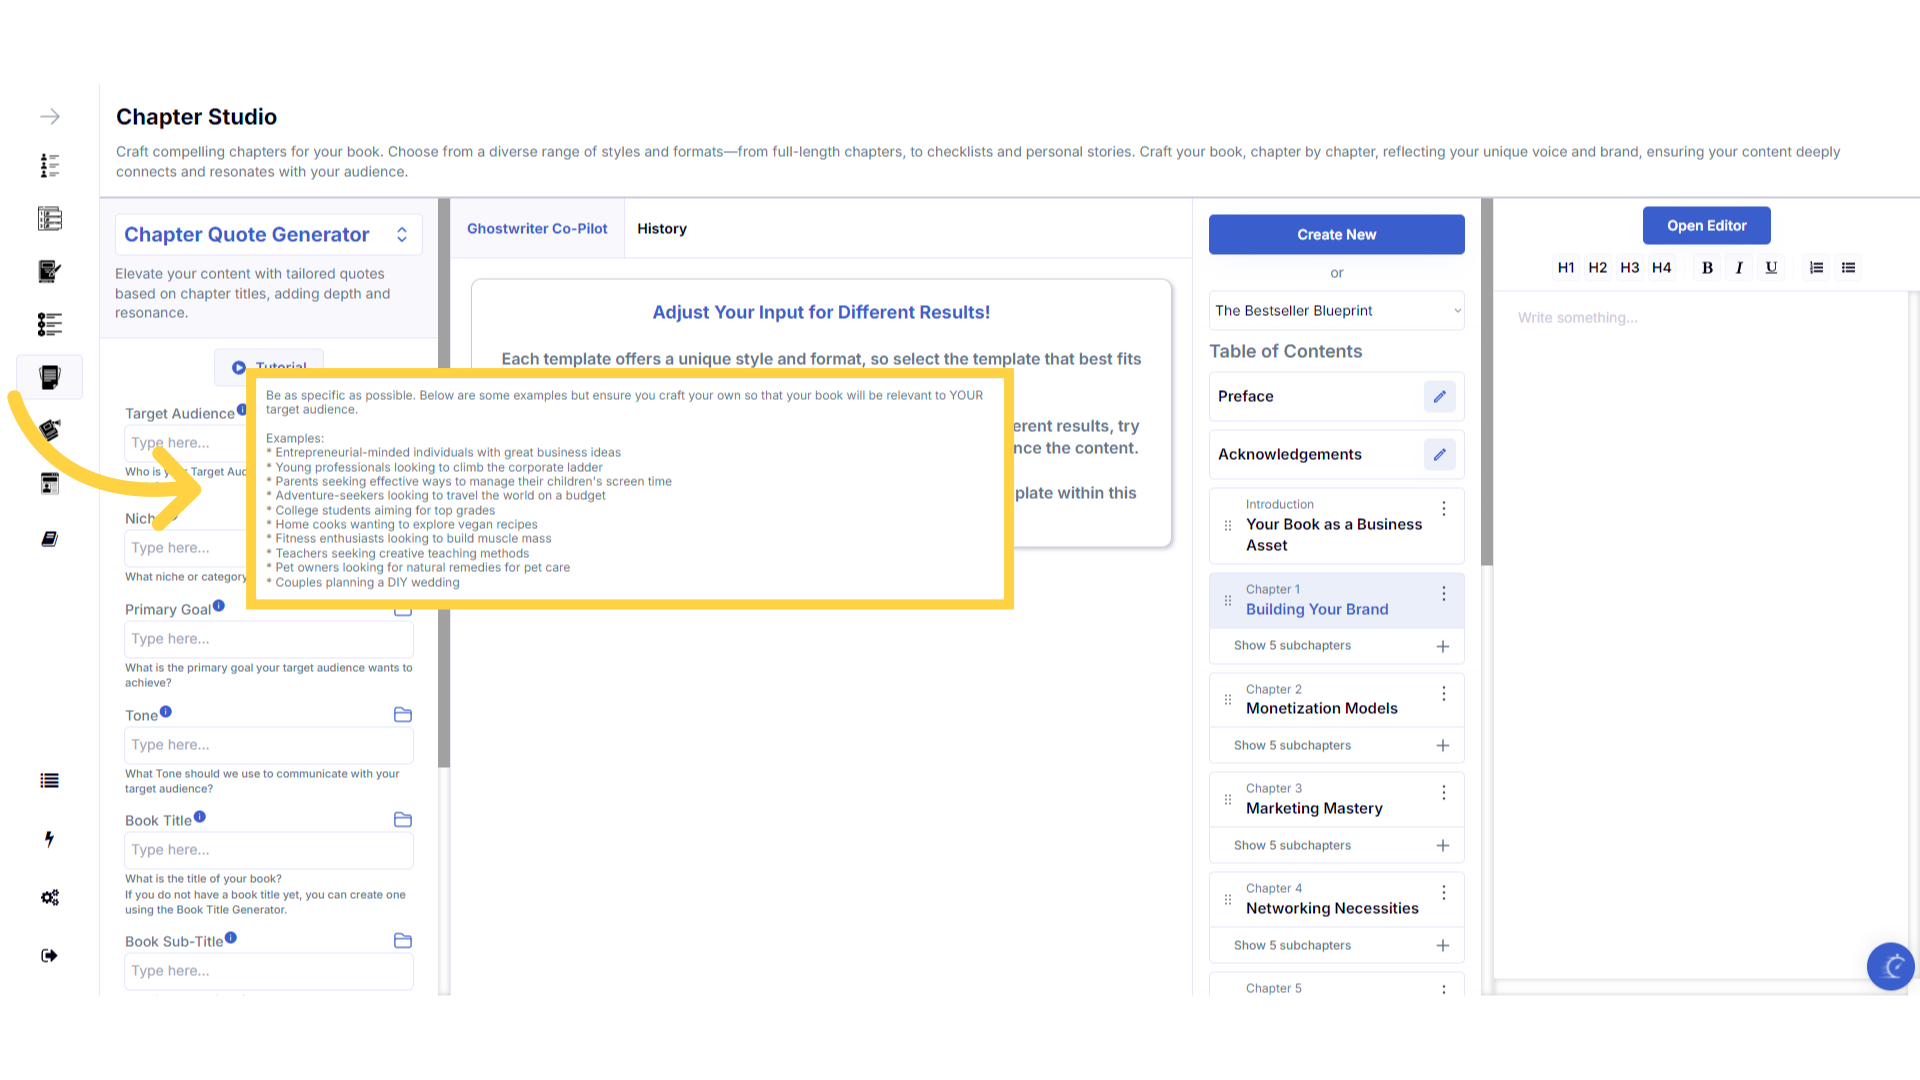Image resolution: width=1920 pixels, height=1080 pixels.
Task: Open Chapter Quote Generator template selector
Action: pyautogui.click(x=268, y=235)
